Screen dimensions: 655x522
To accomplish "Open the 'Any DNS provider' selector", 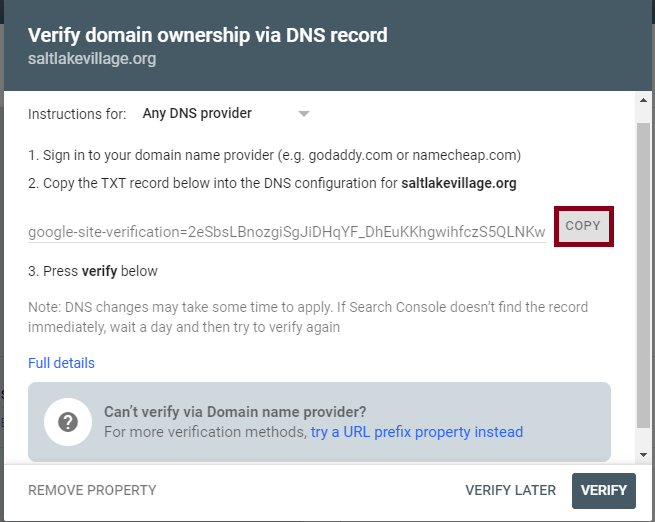I will (x=226, y=114).
